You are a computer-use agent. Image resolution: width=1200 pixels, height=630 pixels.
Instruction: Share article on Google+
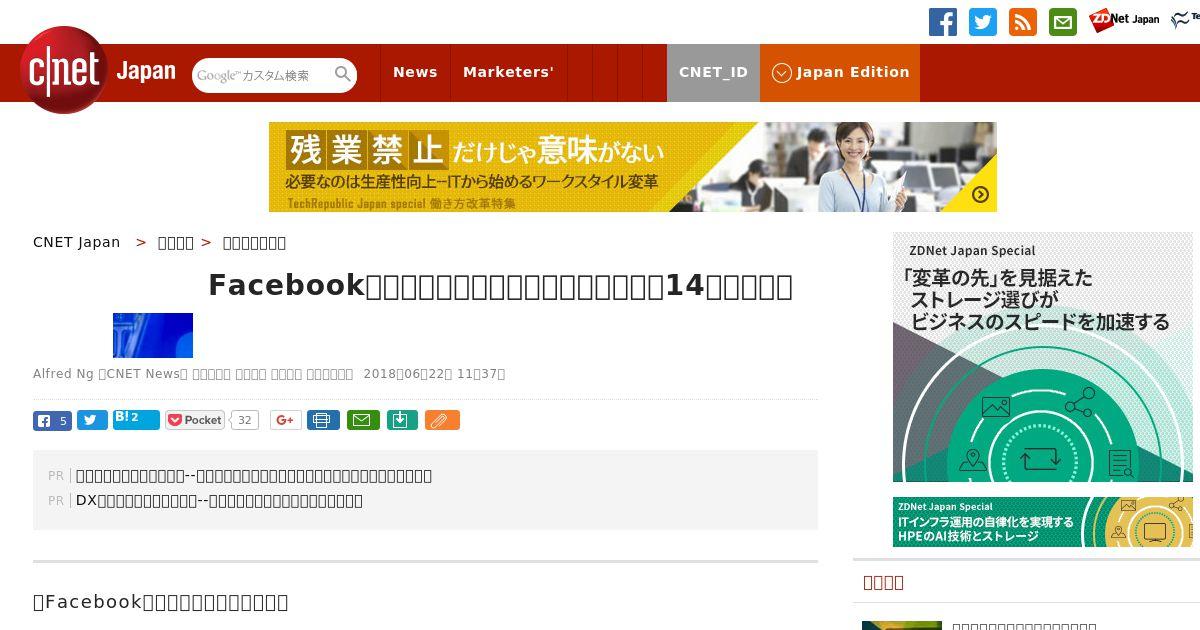coord(286,420)
